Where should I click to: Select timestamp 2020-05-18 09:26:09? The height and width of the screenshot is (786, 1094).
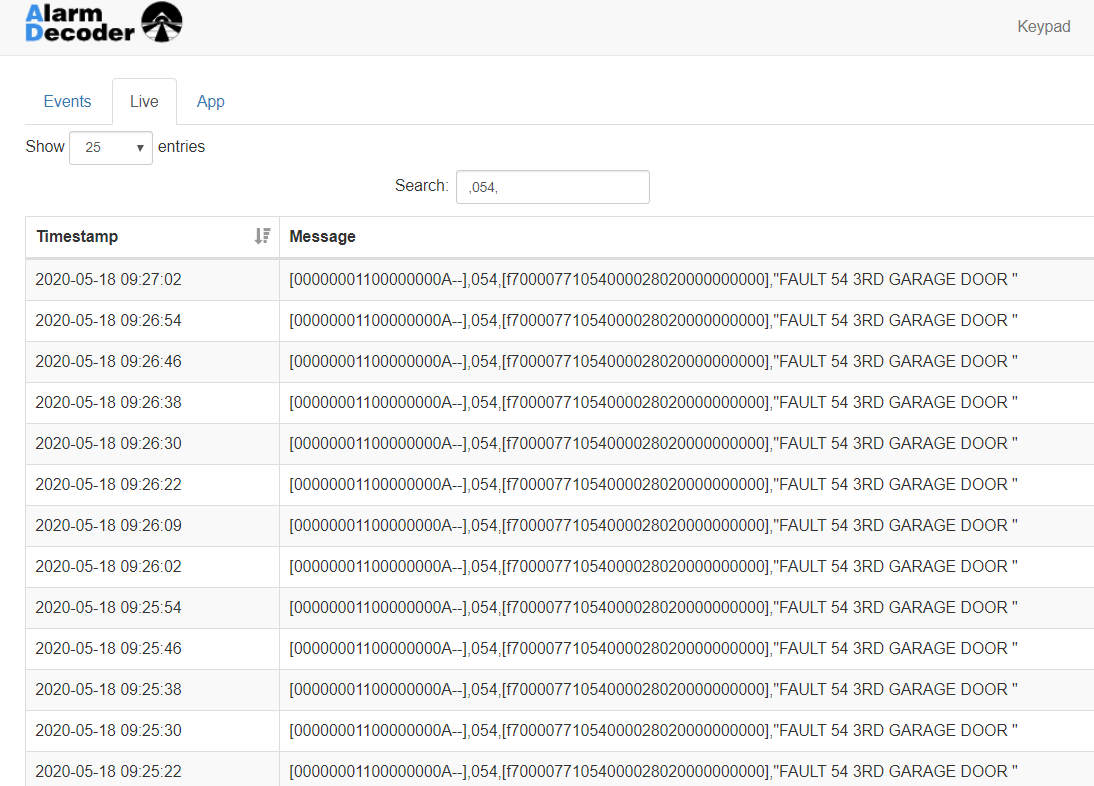[108, 525]
